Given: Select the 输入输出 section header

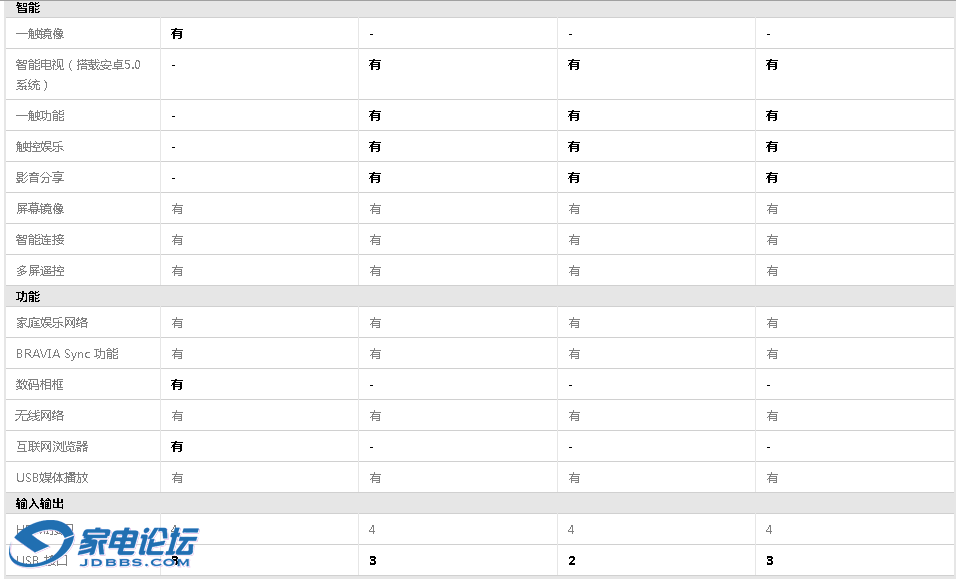Looking at the screenshot, I should pyautogui.click(x=40, y=504).
